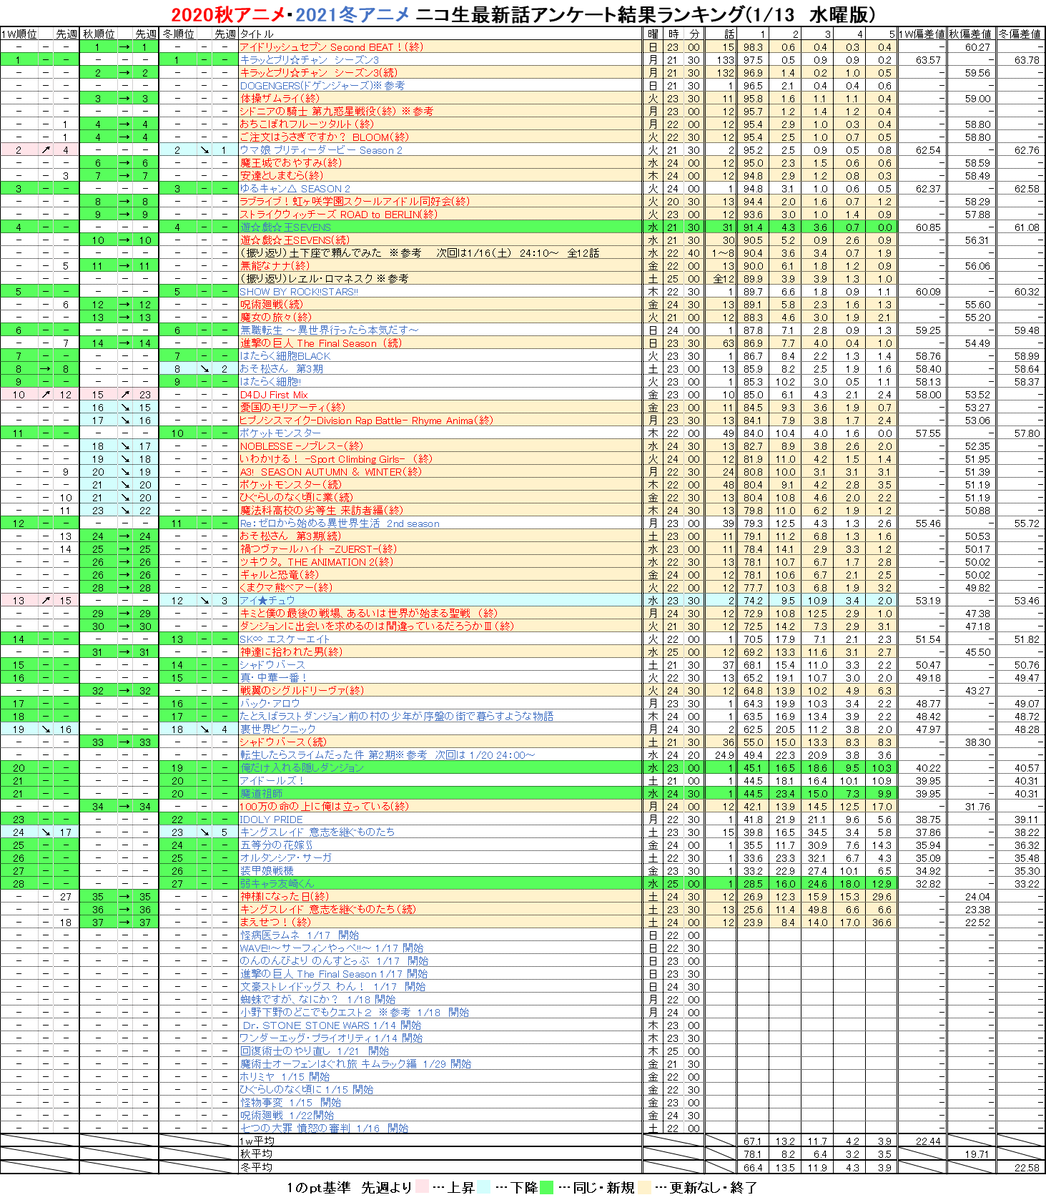Click the 冬平均 summary row label
This screenshot has height=1200, width=1046.
coord(255,1169)
